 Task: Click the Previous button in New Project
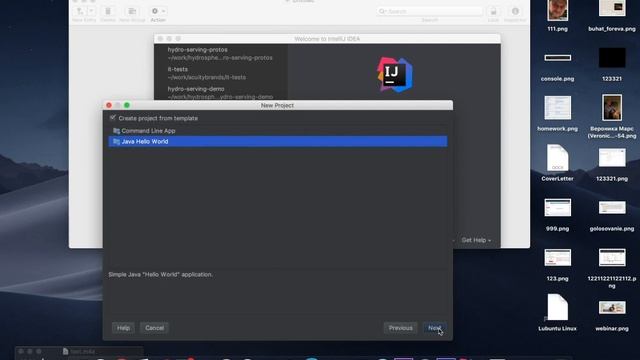pos(400,328)
